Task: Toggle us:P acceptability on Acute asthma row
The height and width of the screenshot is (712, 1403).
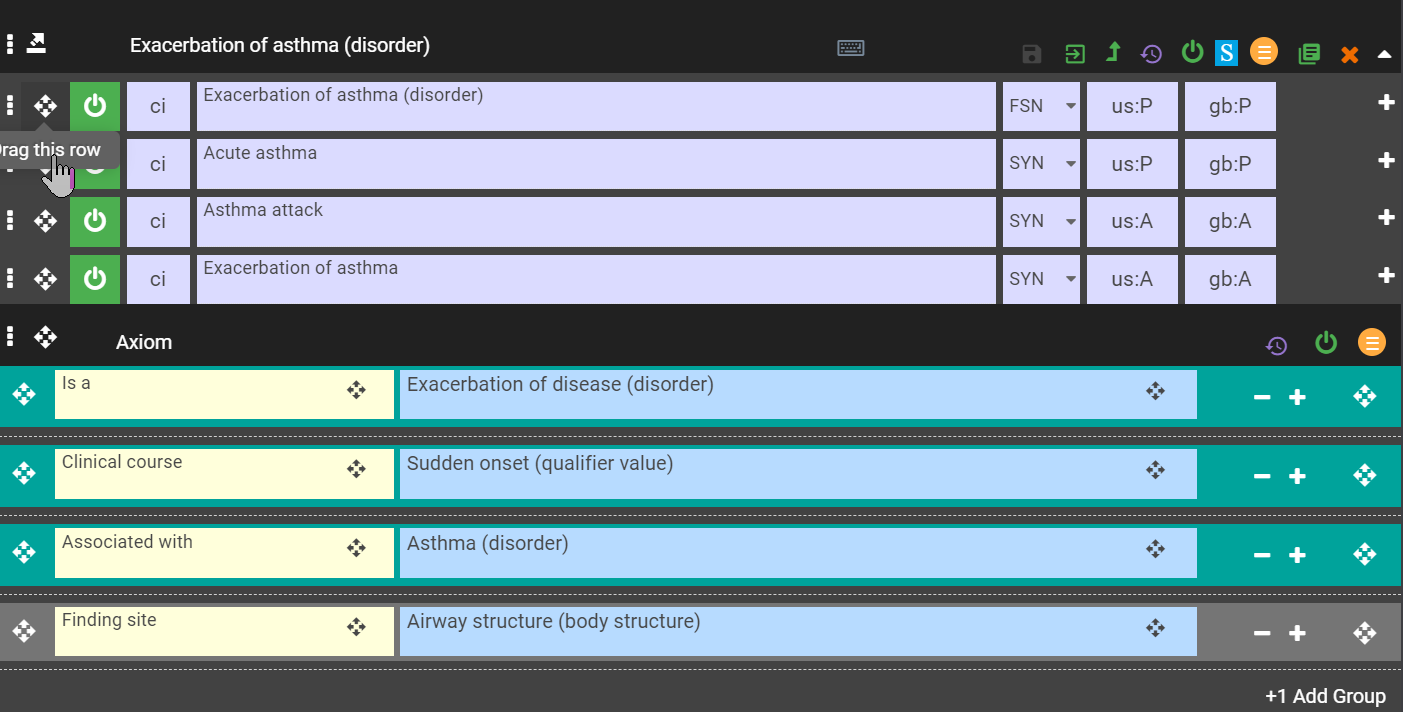Action: tap(1132, 163)
